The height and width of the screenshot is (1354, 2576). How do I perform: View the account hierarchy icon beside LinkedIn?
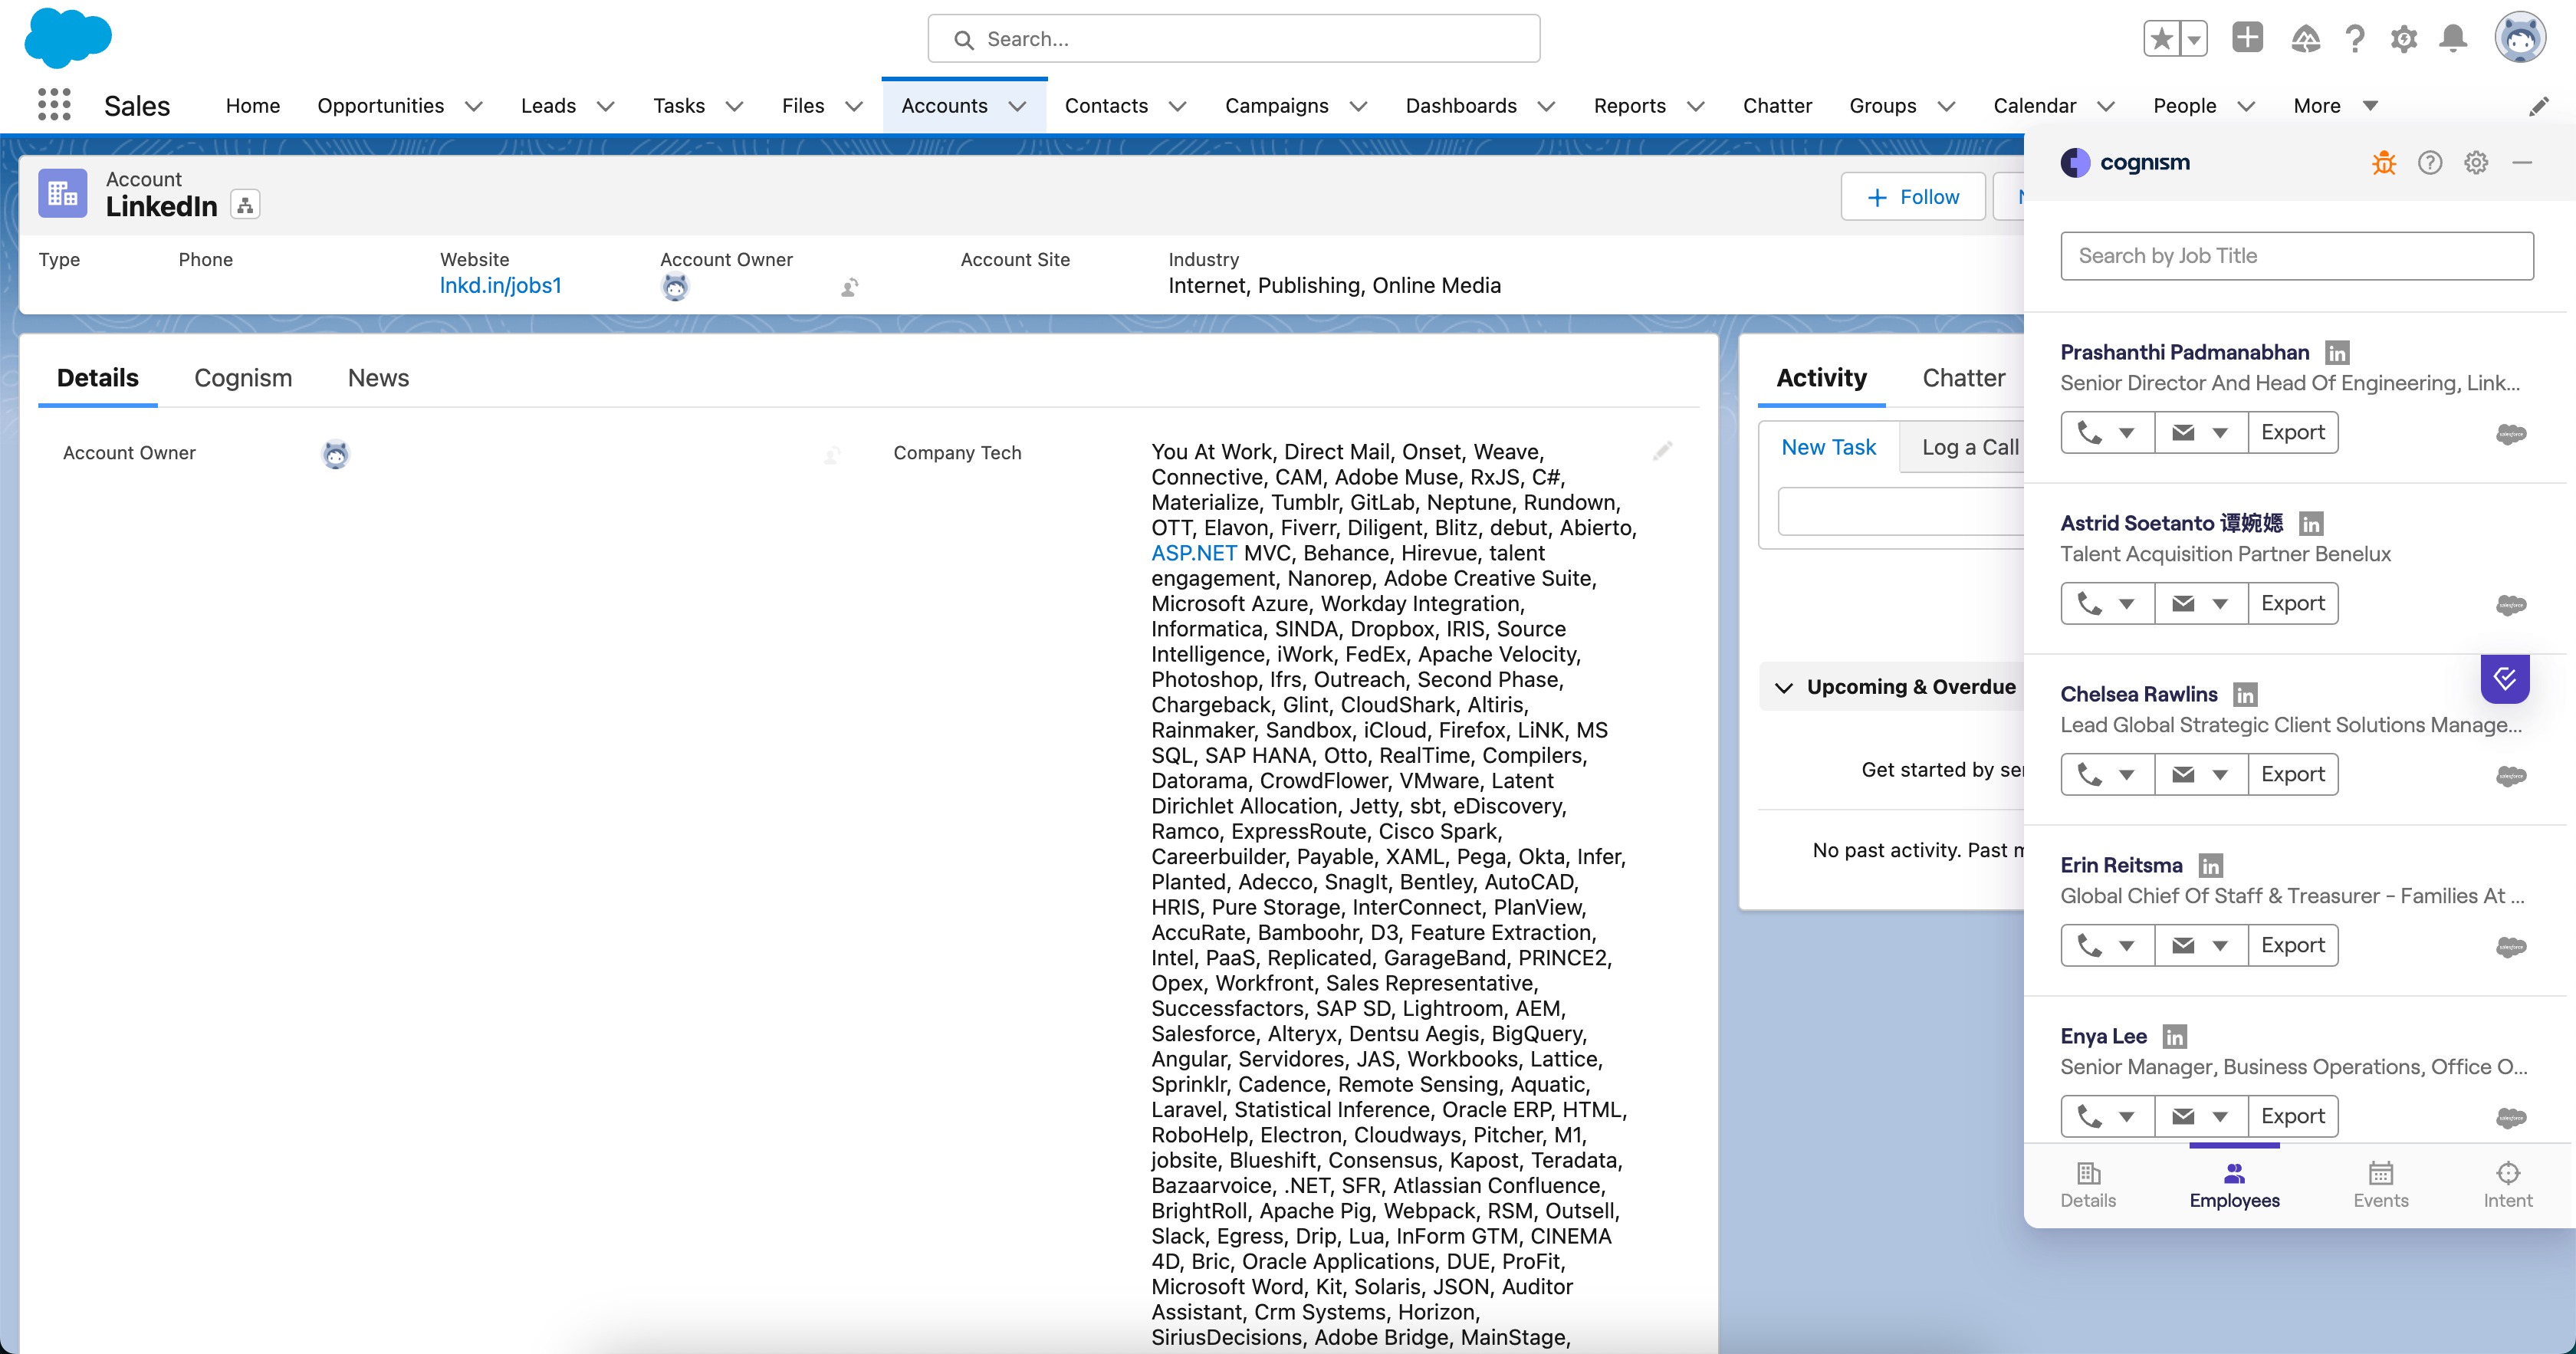tap(245, 205)
